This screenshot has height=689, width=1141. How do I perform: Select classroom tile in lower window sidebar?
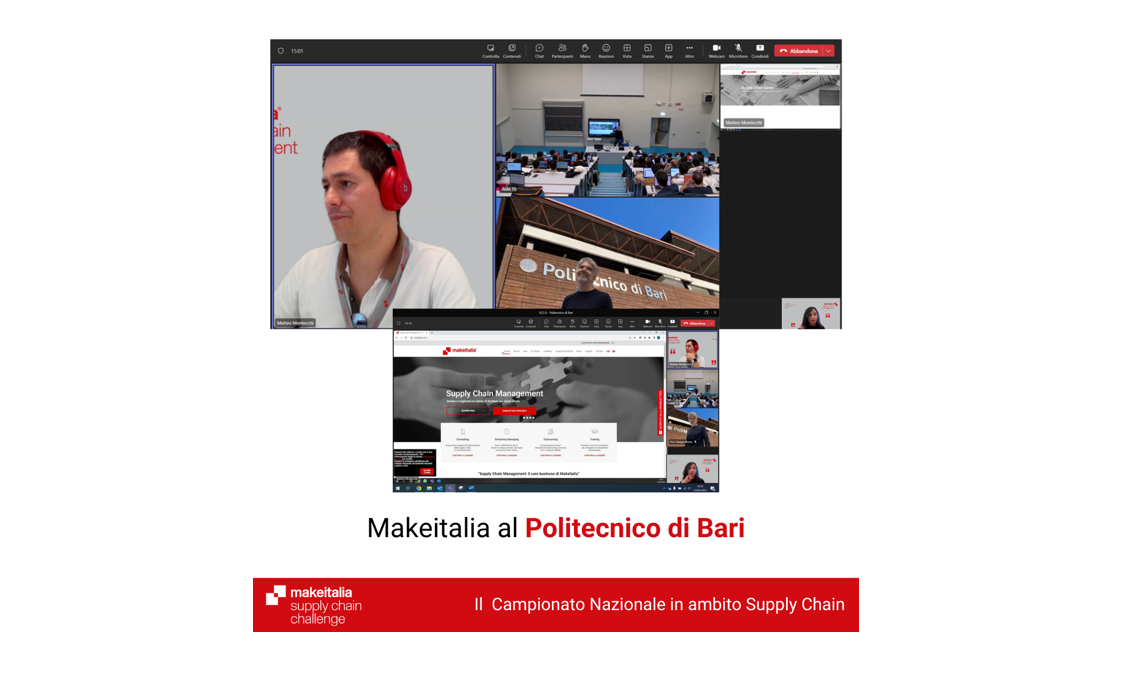(693, 387)
